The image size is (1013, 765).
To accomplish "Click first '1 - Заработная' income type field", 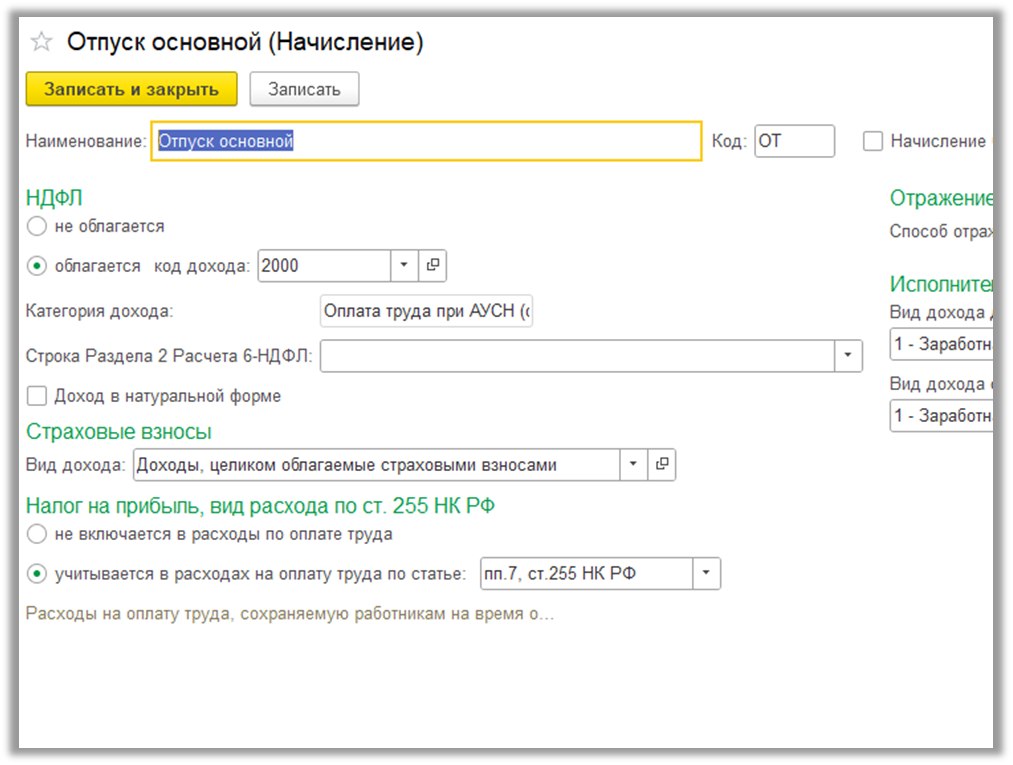I will 940,345.
